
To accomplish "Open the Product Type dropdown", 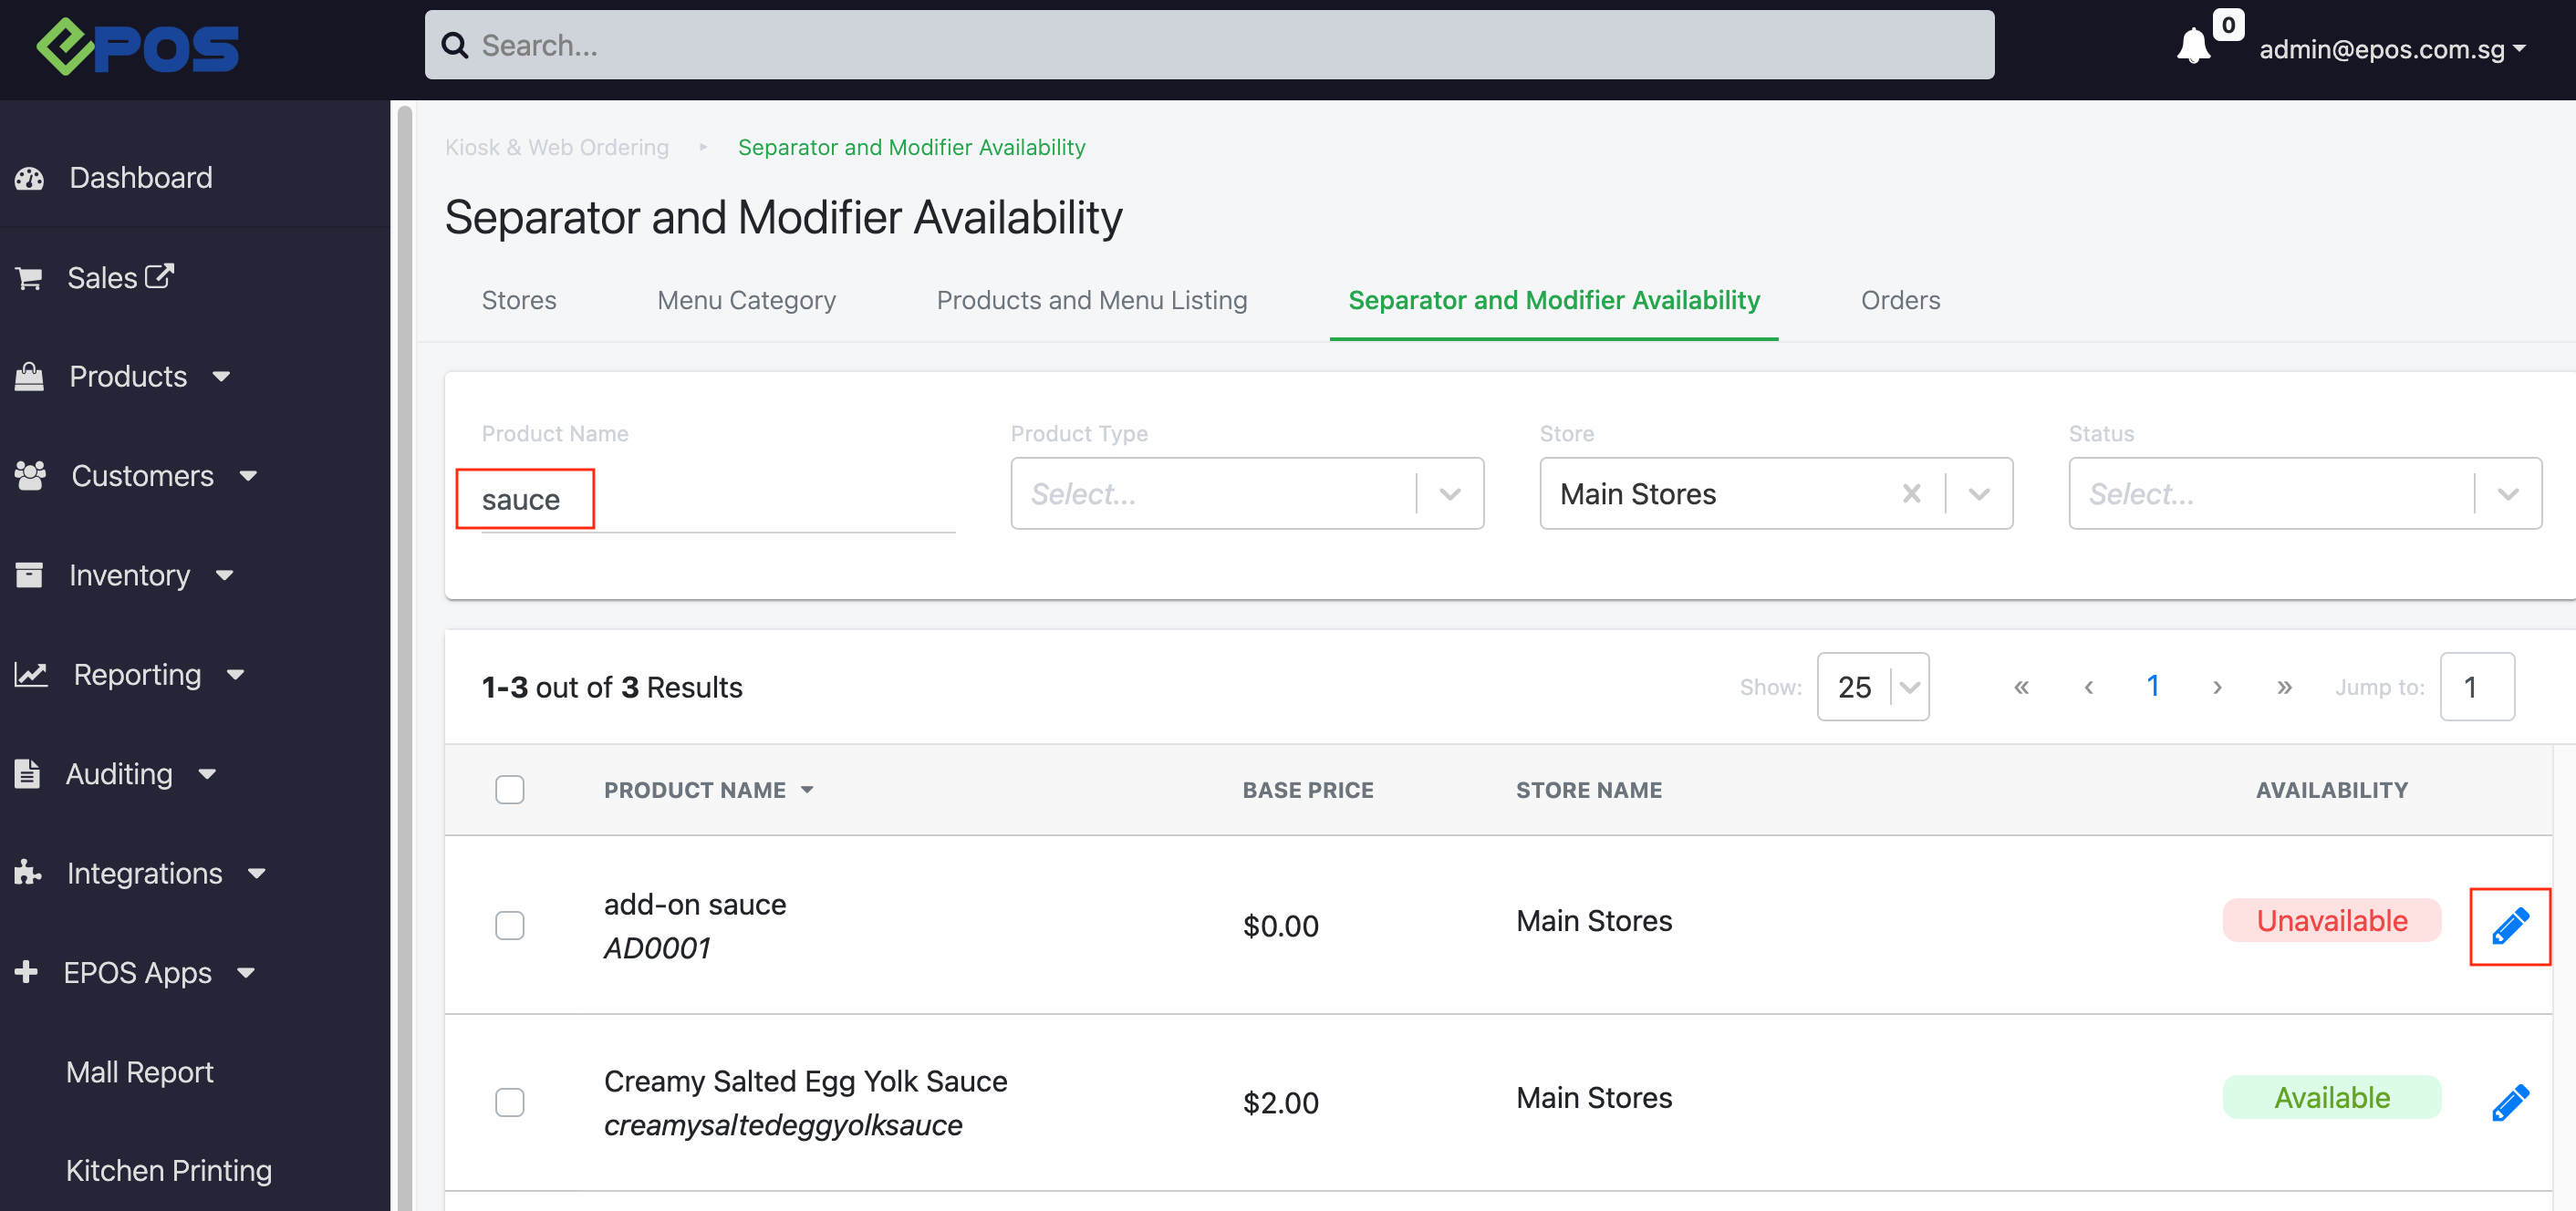I will pos(1246,493).
